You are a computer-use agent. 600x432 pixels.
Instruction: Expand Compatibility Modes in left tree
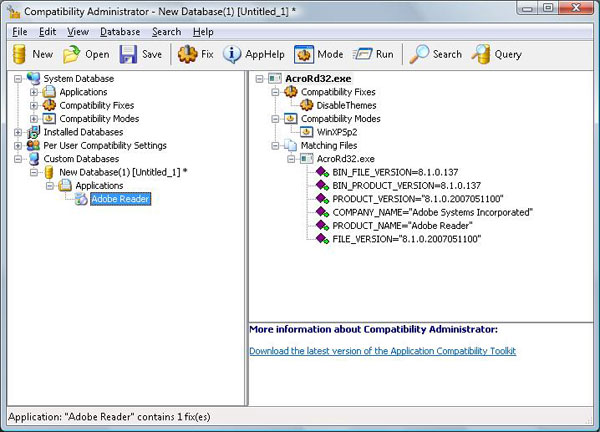point(34,119)
